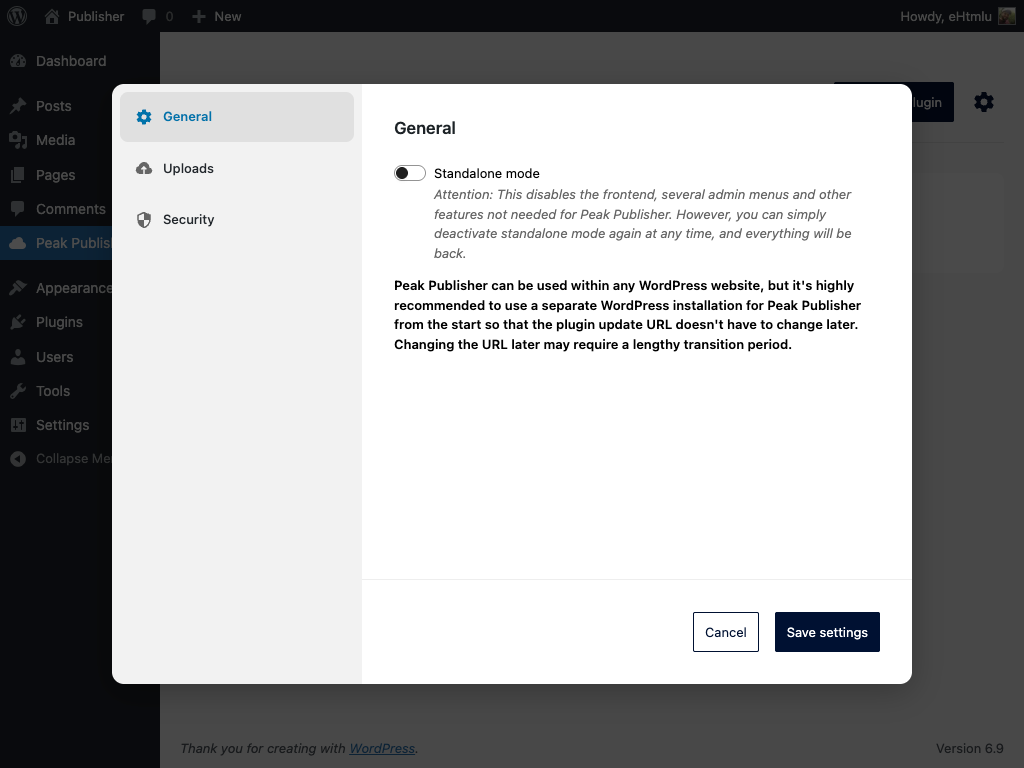Click the Appearance brush icon
Image resolution: width=1024 pixels, height=768 pixels.
18,288
